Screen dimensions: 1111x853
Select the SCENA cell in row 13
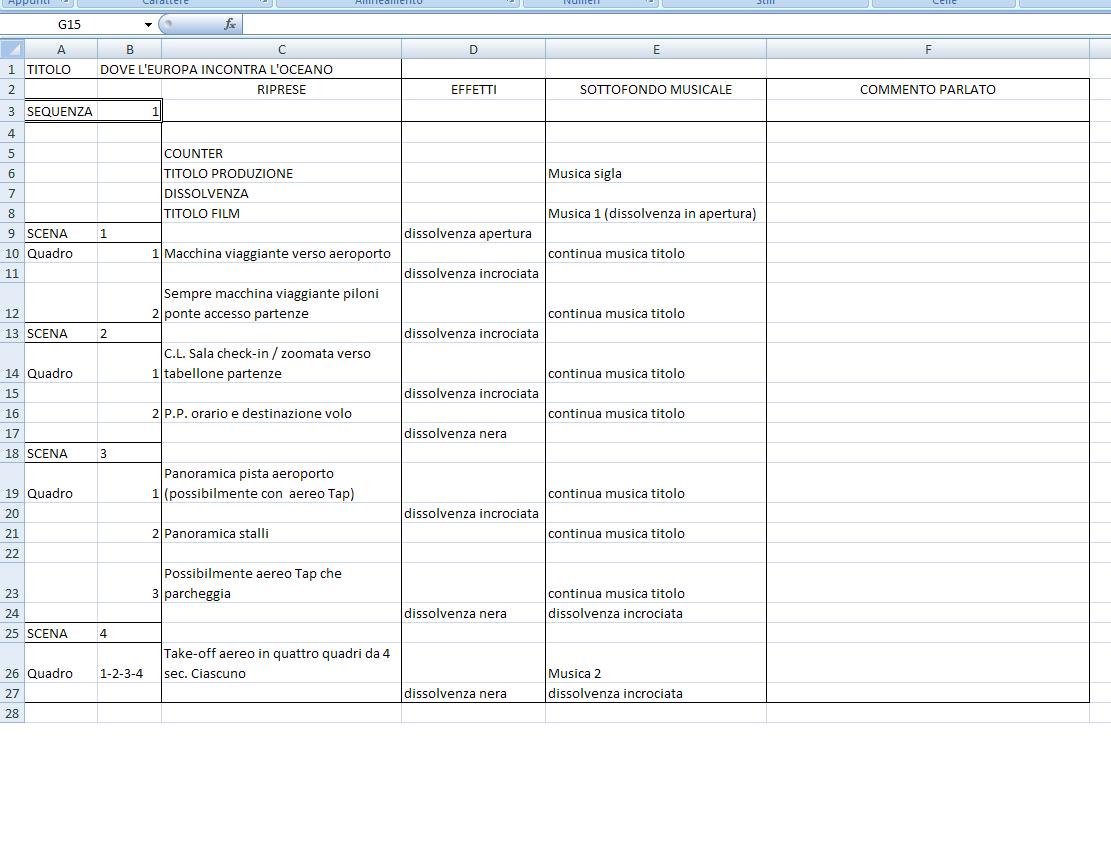(61, 334)
